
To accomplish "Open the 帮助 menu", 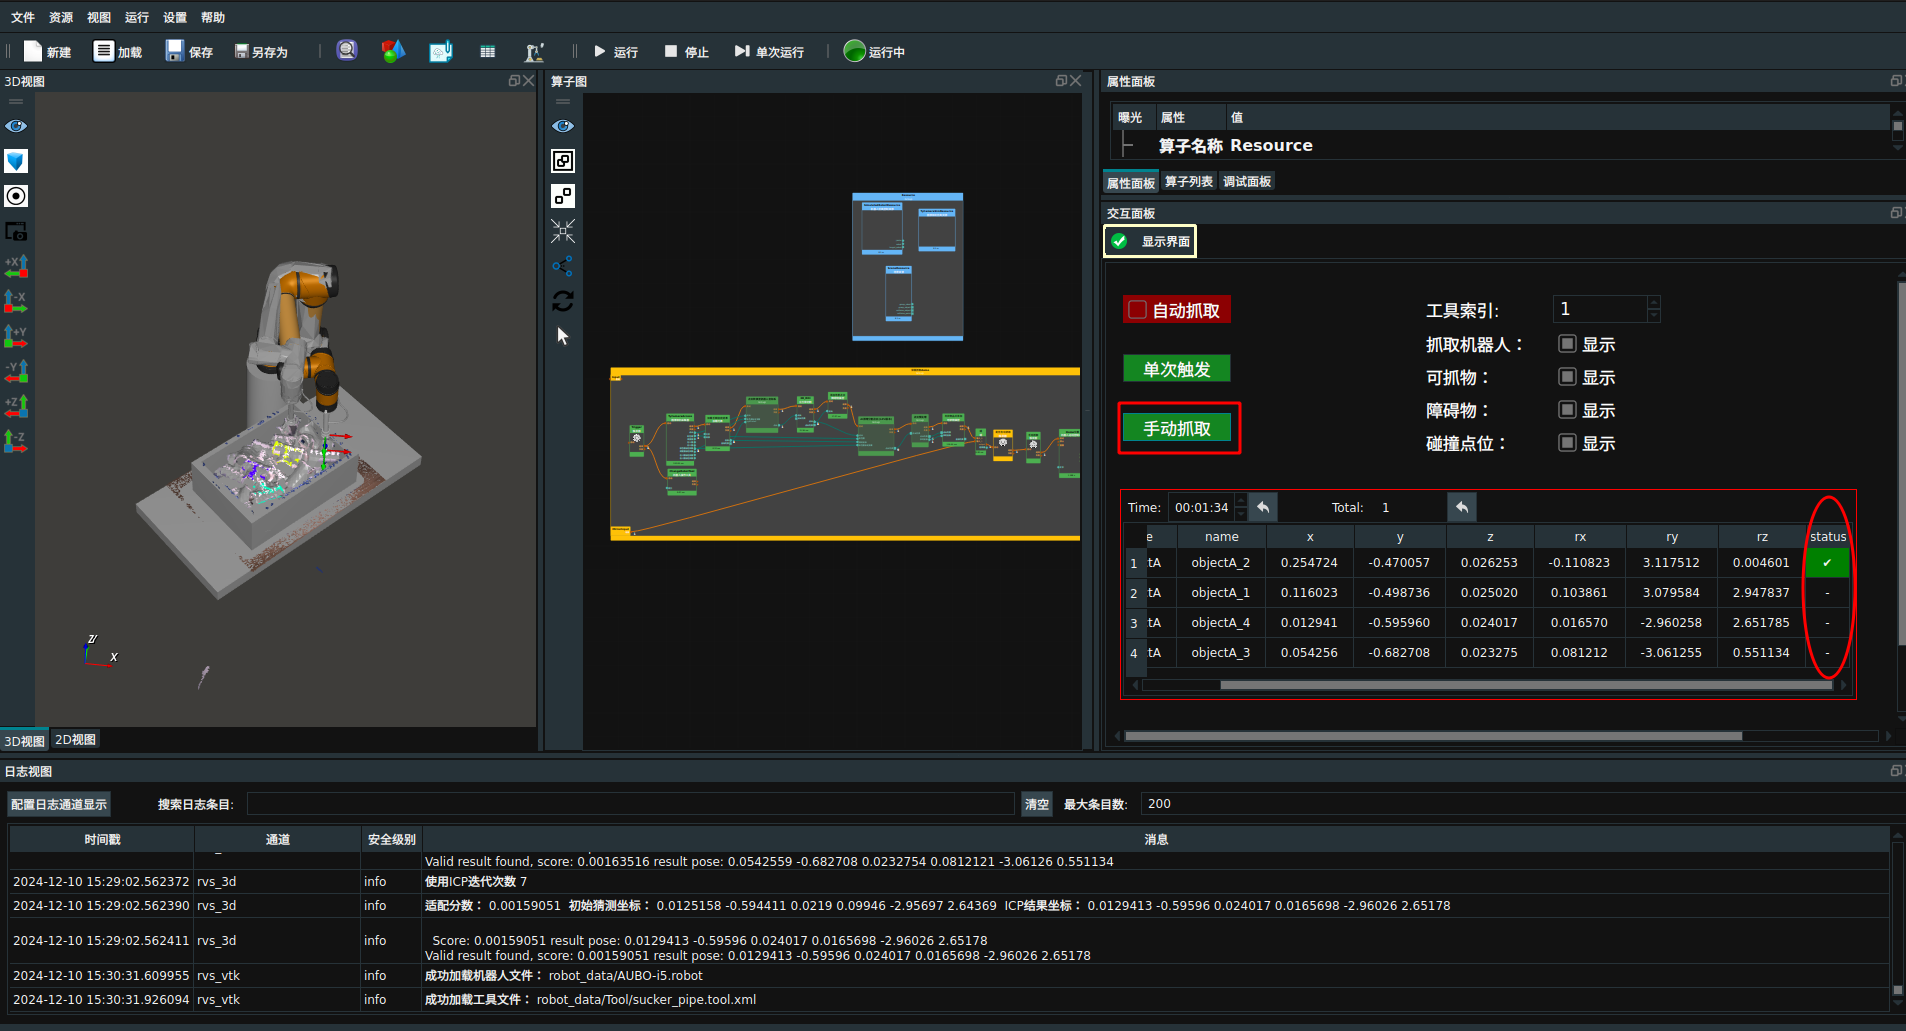I will pyautogui.click(x=213, y=17).
